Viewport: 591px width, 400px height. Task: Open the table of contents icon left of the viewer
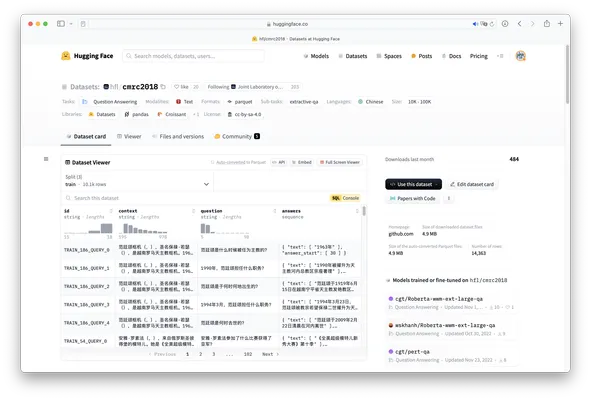(x=46, y=159)
